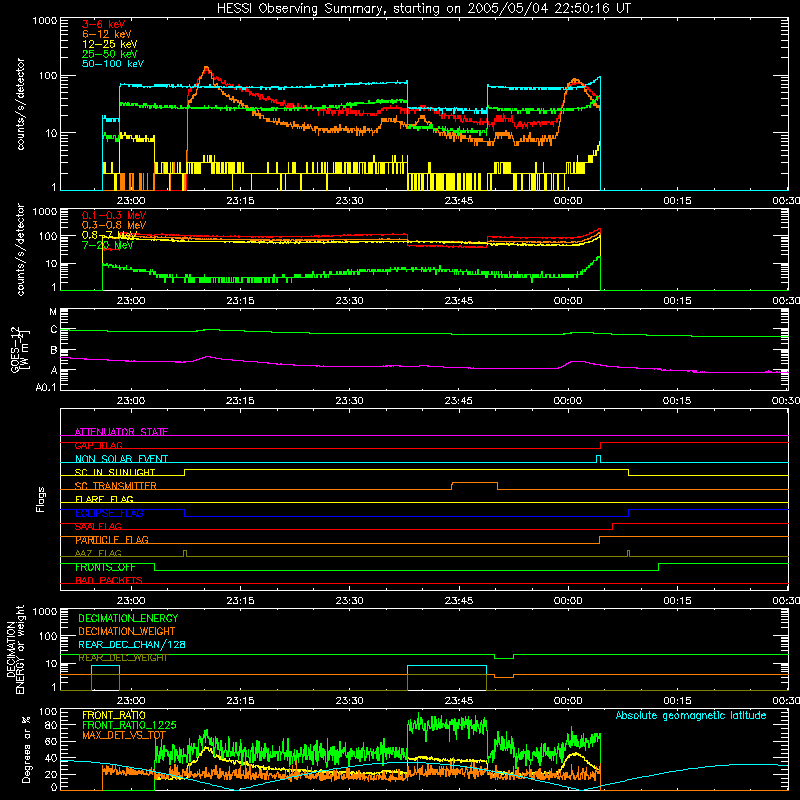Click the green FRONT_RATIO_1225 legend label

[129, 725]
